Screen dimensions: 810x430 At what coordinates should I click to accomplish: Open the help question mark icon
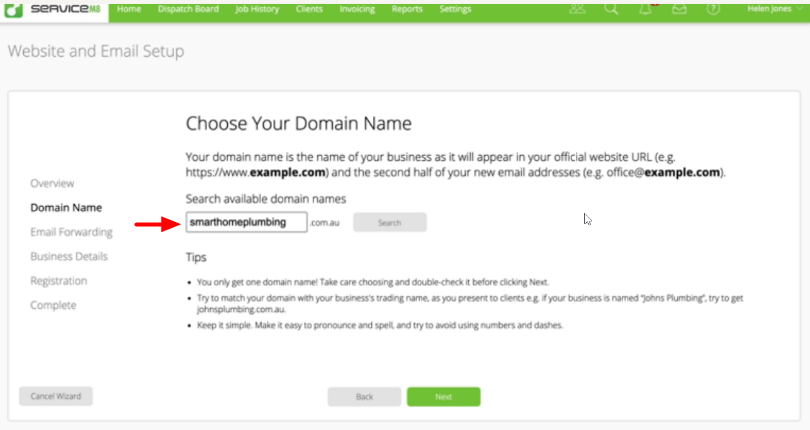(x=713, y=9)
